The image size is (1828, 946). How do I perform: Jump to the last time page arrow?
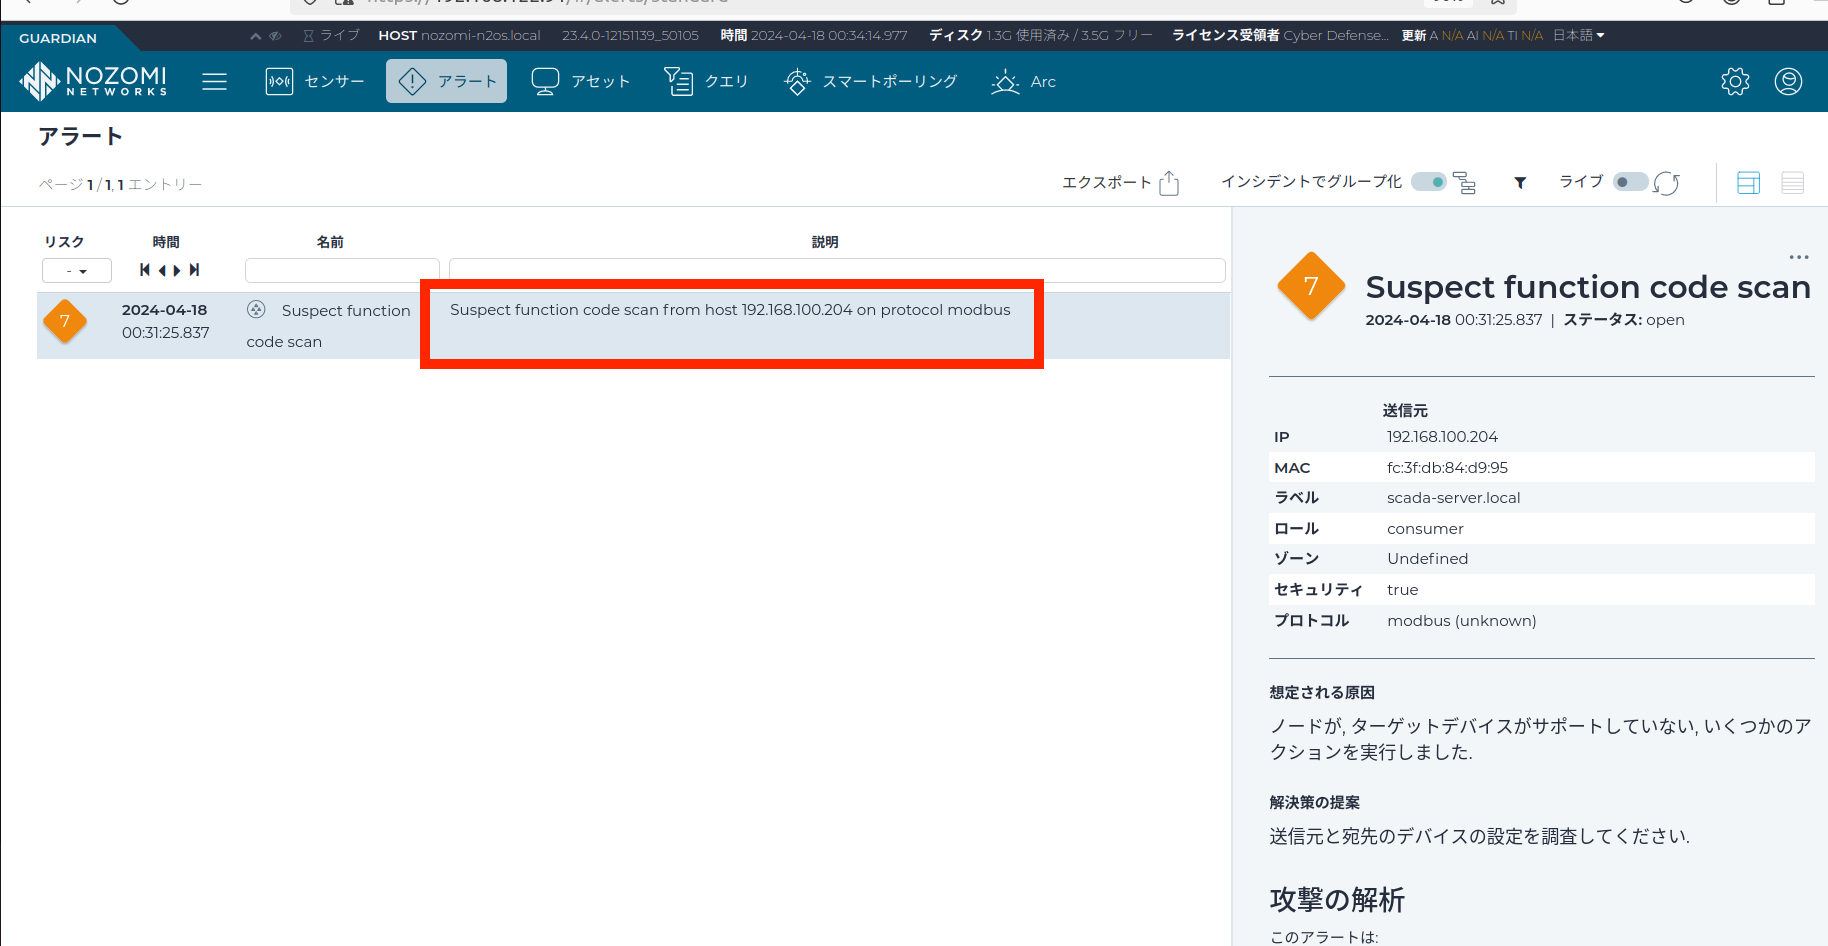(195, 270)
